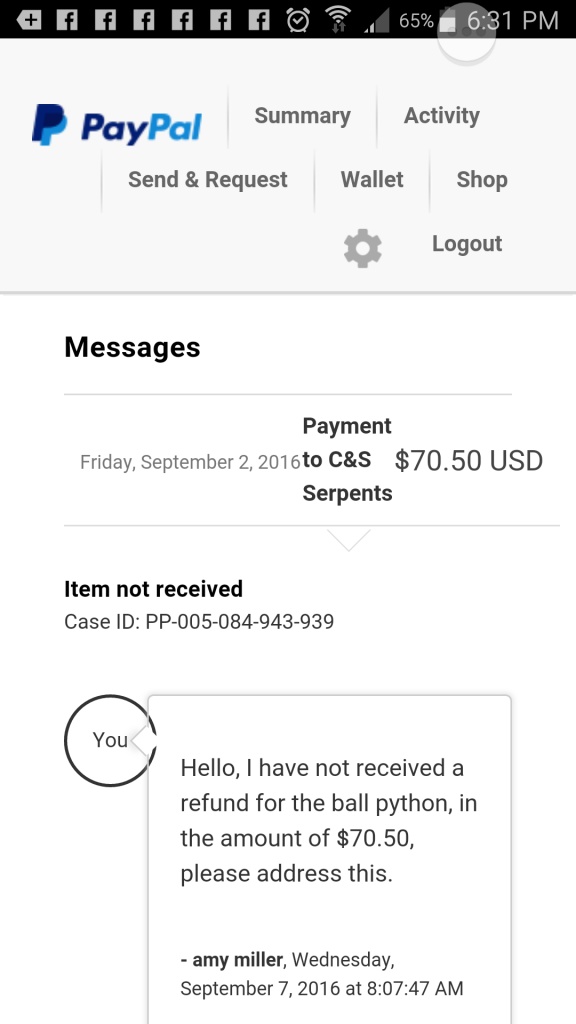Screen dimensions: 576x1024
Task: Expand the payment details chevron
Action: [348, 539]
